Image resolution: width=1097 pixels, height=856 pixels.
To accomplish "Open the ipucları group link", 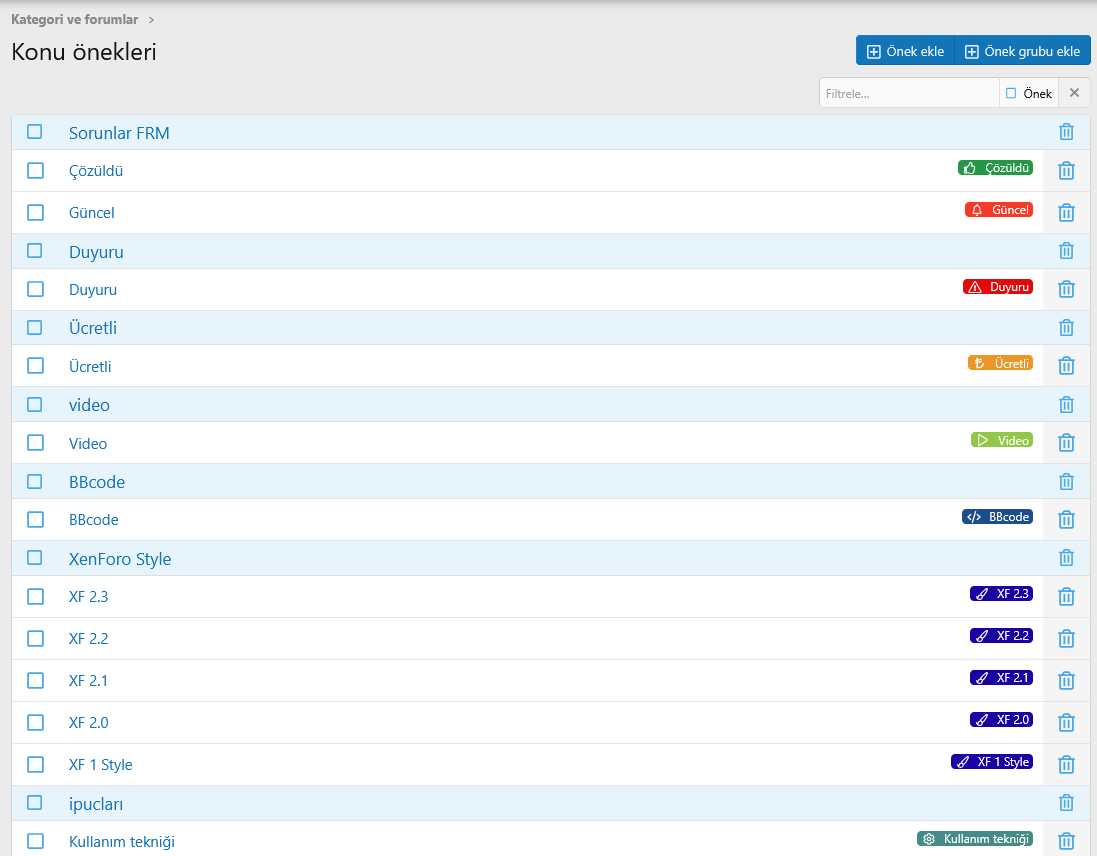I will [96, 804].
